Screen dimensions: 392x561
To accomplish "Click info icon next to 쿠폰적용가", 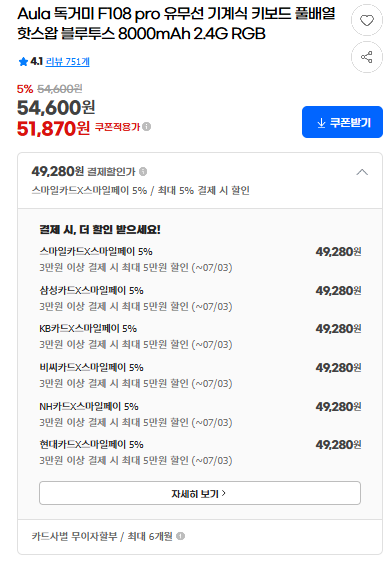I will click(x=146, y=127).
